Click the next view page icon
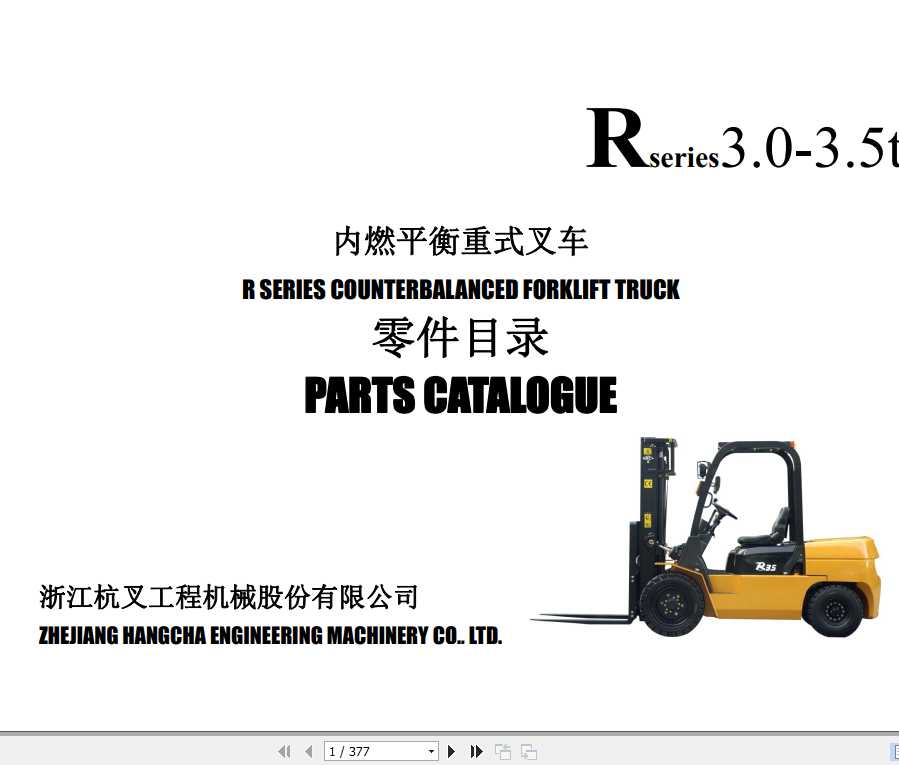The width and height of the screenshot is (899, 765). click(527, 751)
